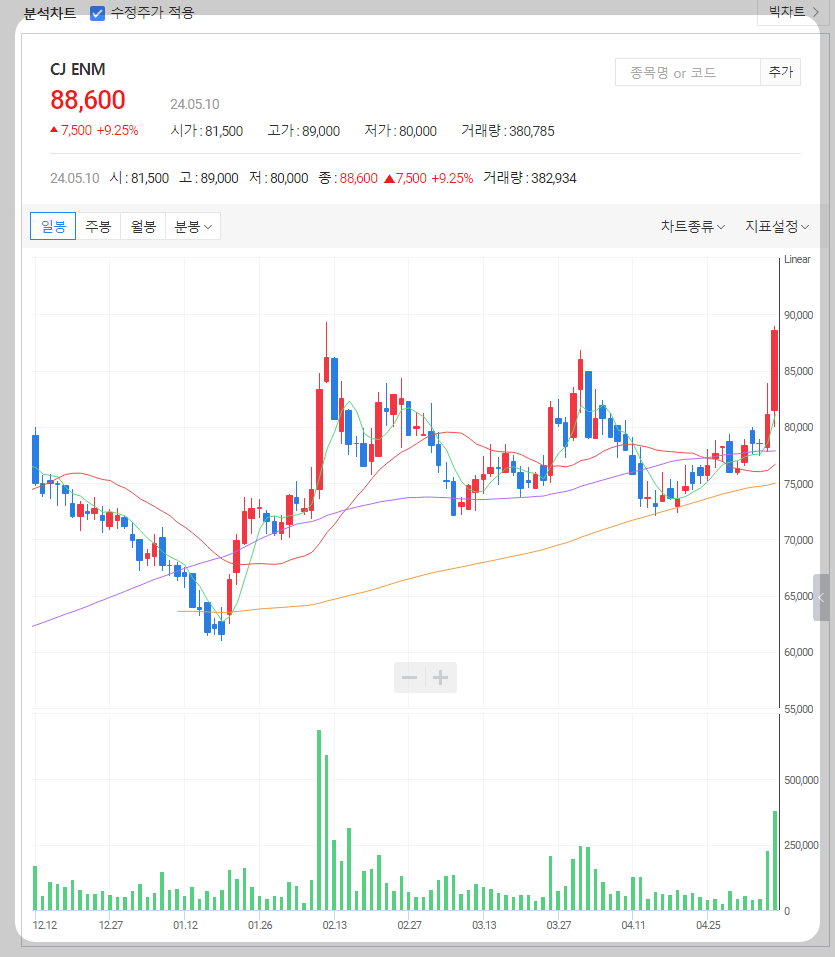835x957 pixels.
Task: Click the Linear scale label
Action: click(797, 259)
